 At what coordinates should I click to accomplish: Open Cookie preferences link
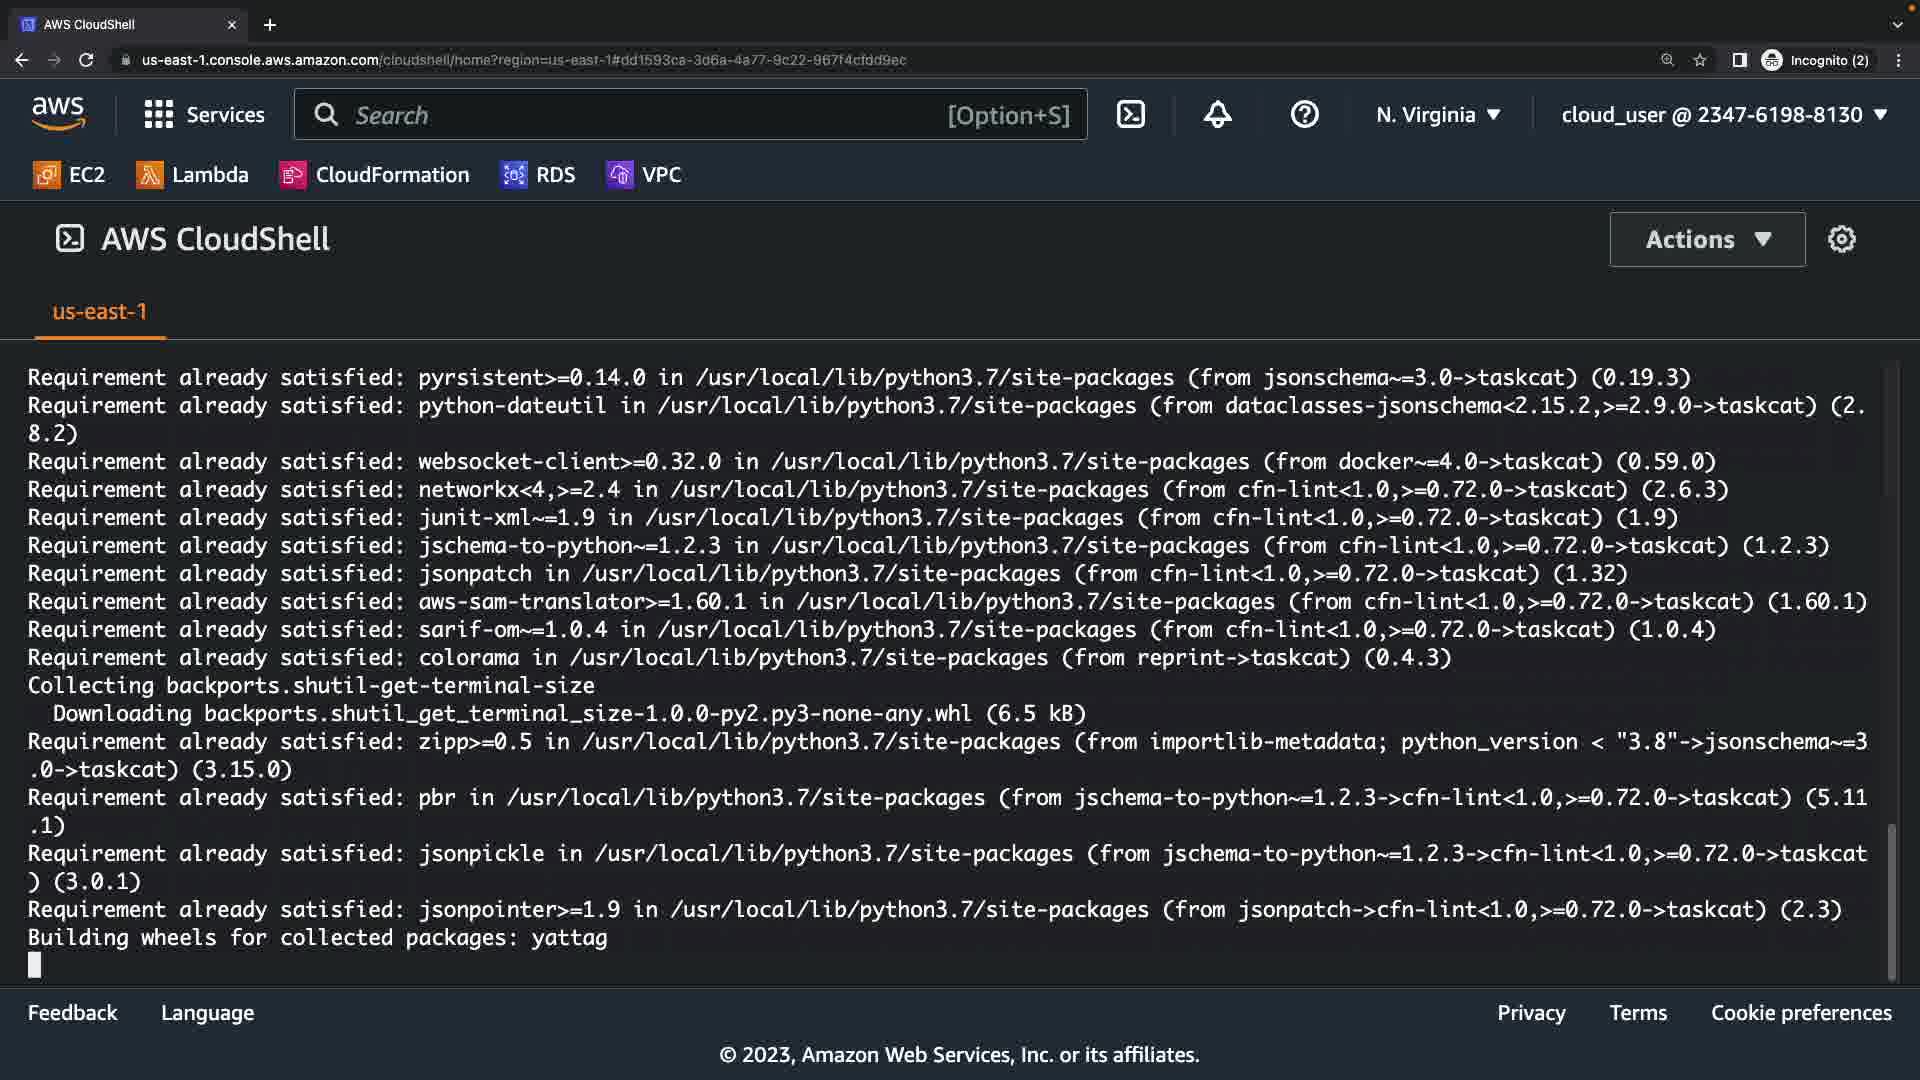[x=1800, y=1013]
